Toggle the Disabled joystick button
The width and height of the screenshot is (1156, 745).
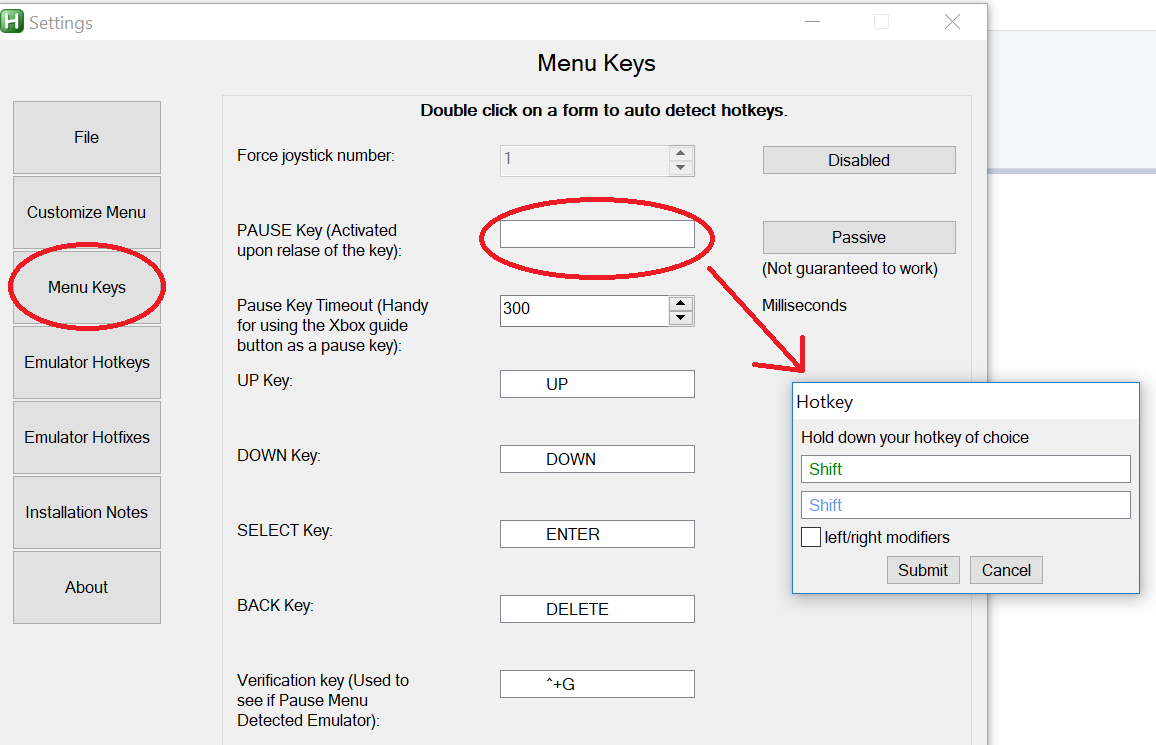tap(859, 160)
